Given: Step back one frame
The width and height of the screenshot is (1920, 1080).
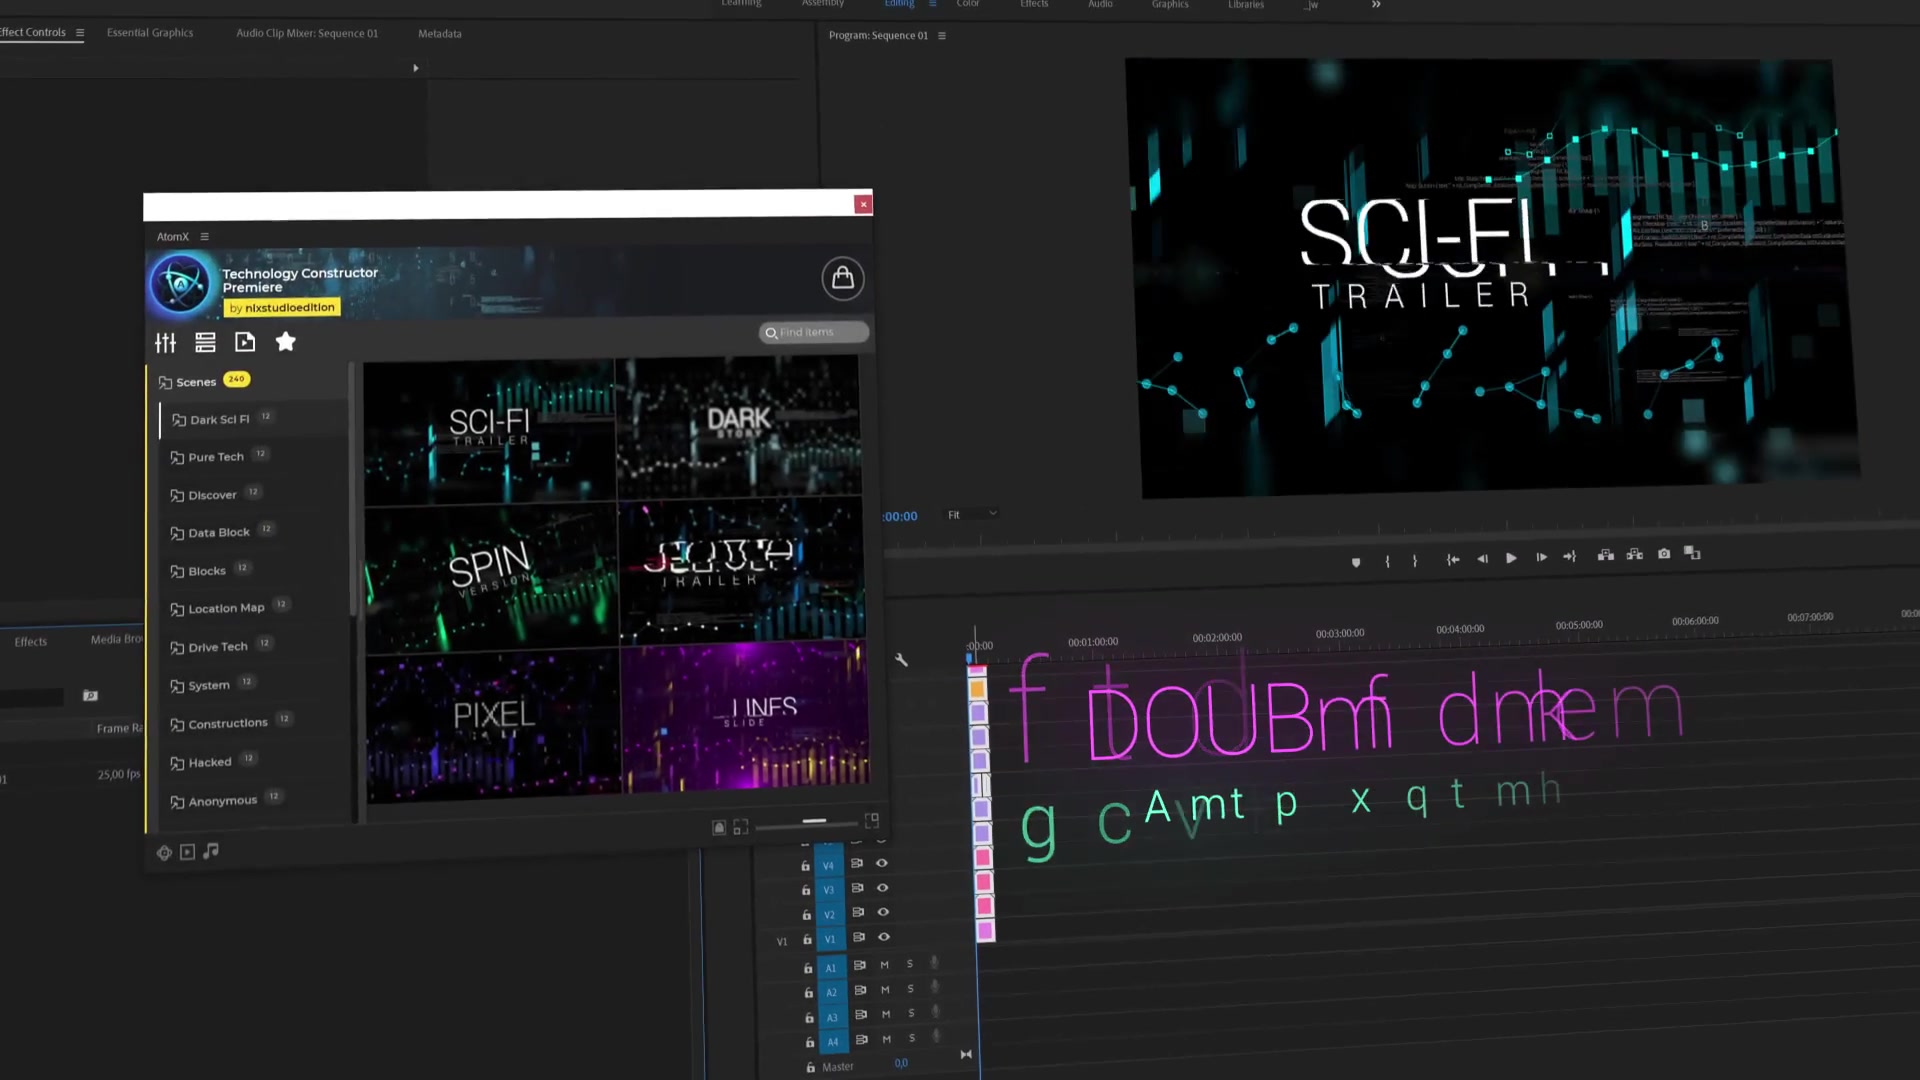Looking at the screenshot, I should pos(1483,558).
